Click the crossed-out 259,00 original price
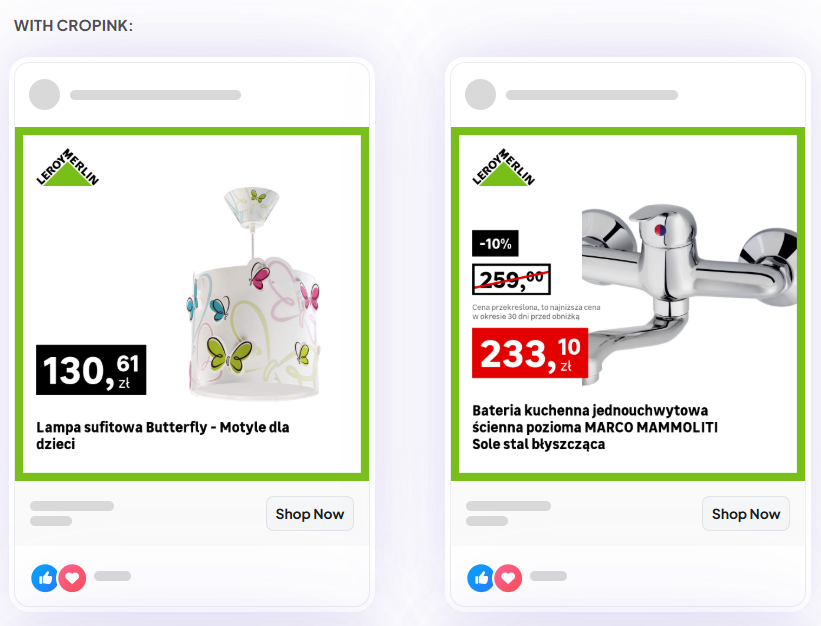821x626 pixels. (x=511, y=280)
